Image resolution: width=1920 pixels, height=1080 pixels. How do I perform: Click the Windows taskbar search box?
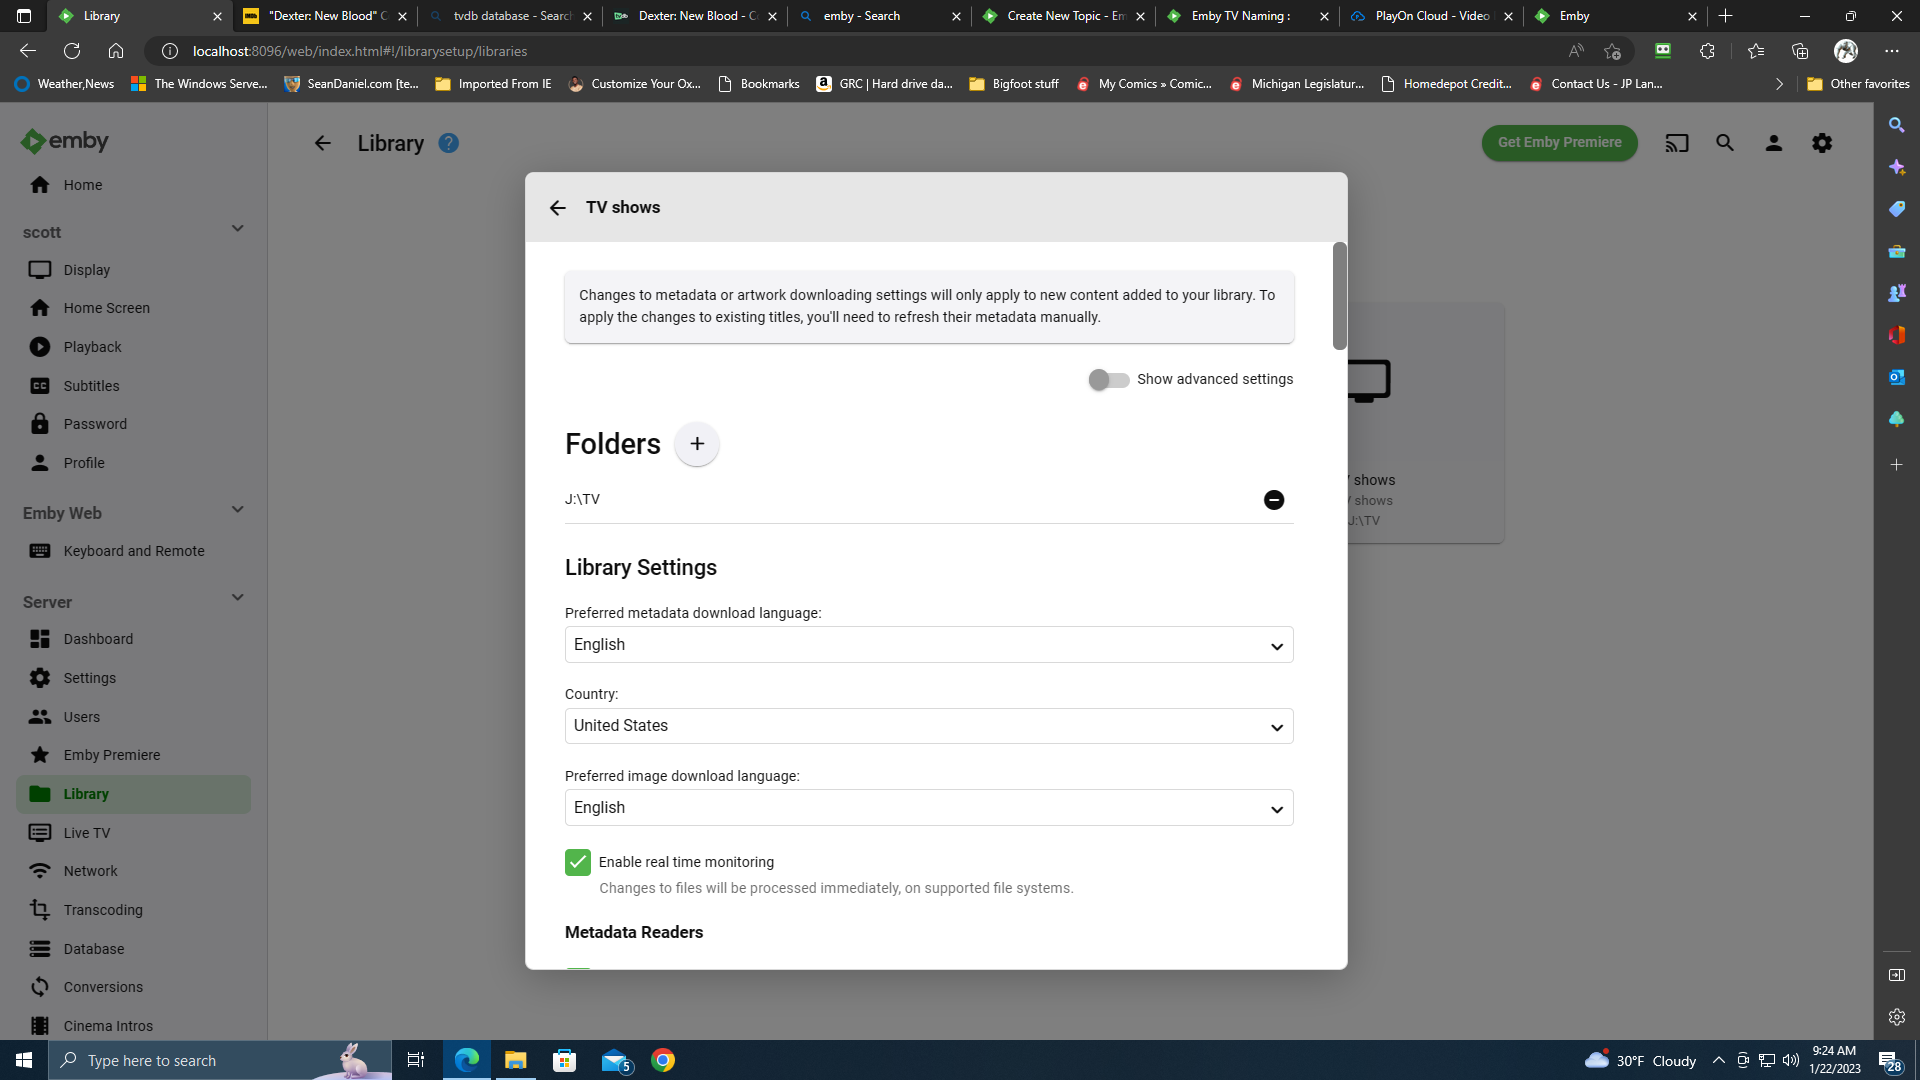(220, 1060)
